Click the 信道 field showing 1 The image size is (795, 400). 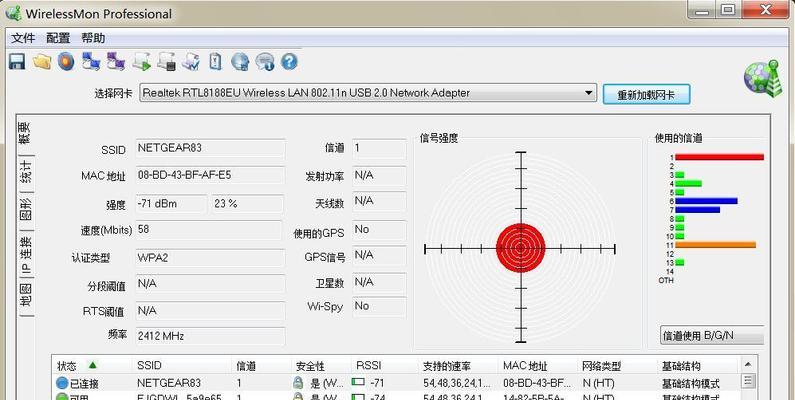(379, 148)
